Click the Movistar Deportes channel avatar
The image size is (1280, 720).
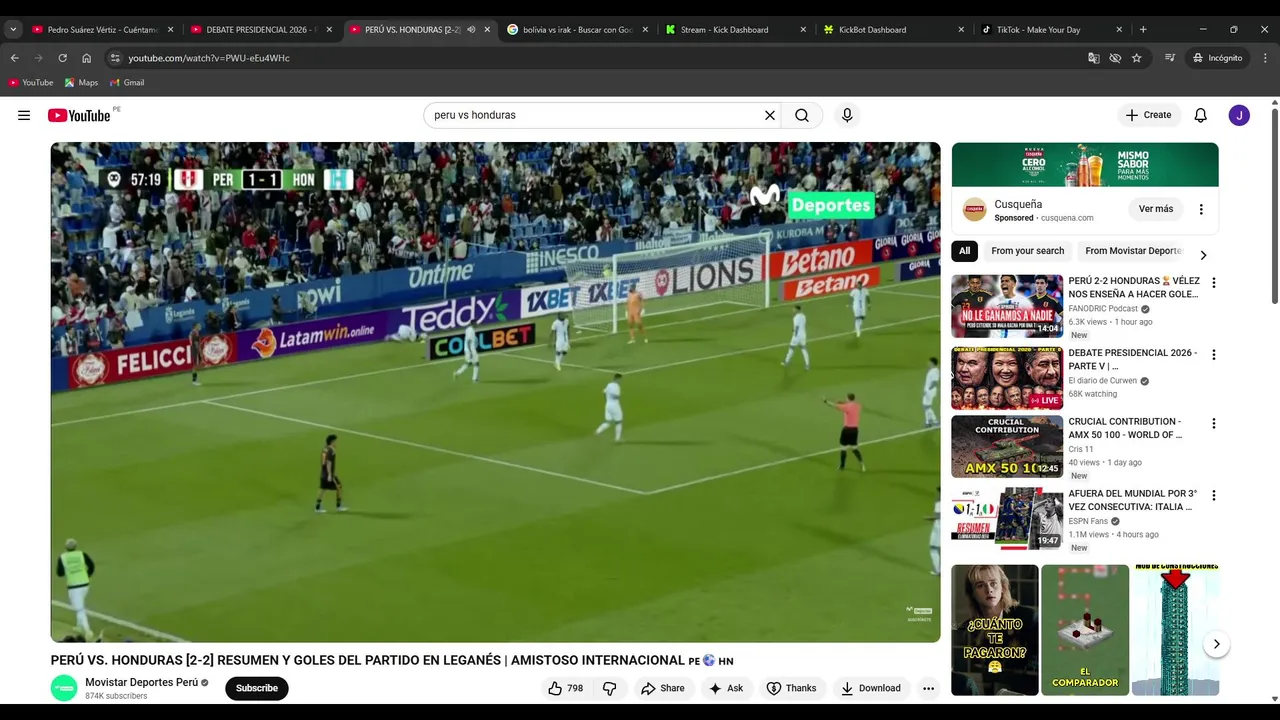[64, 688]
